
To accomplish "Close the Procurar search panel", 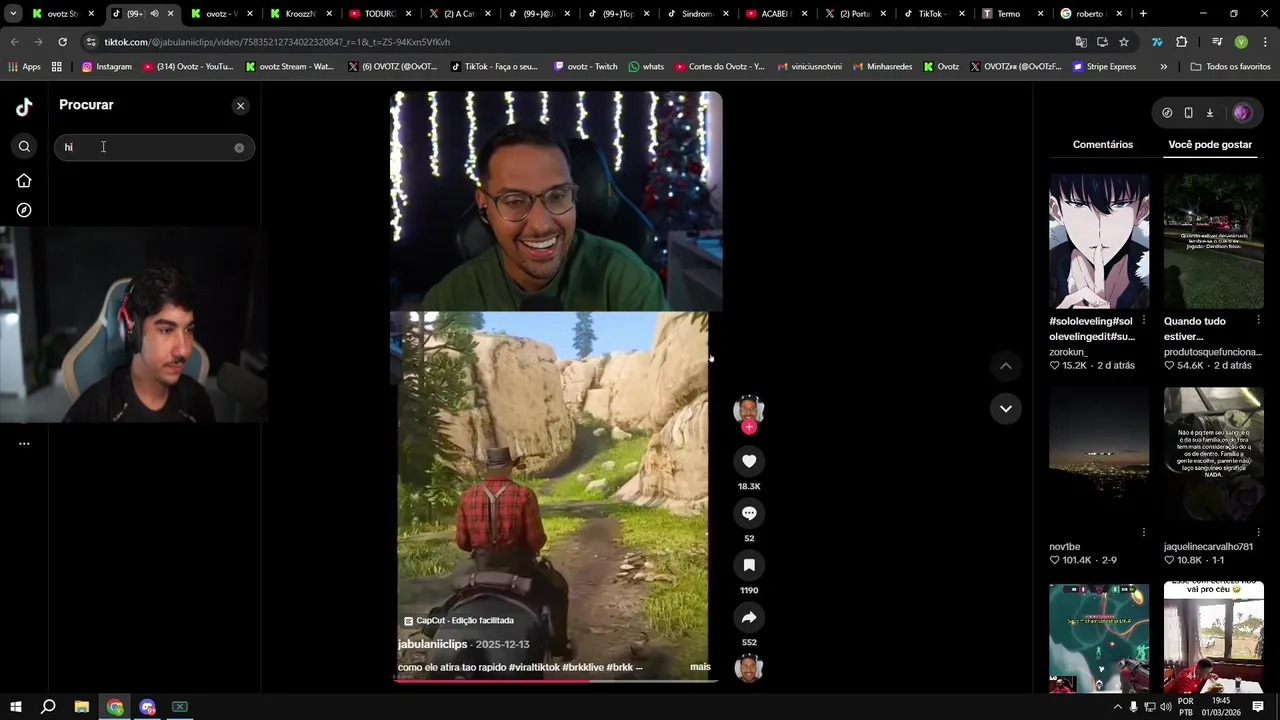I will point(240,106).
